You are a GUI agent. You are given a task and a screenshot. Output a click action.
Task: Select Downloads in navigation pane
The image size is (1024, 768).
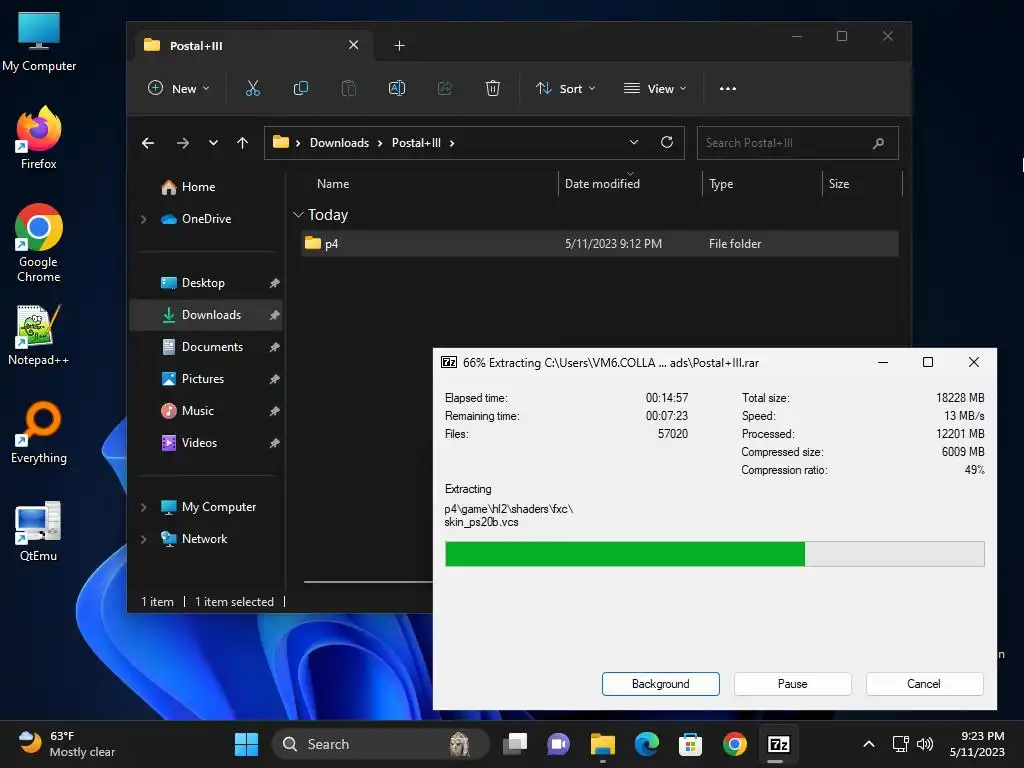(206, 315)
